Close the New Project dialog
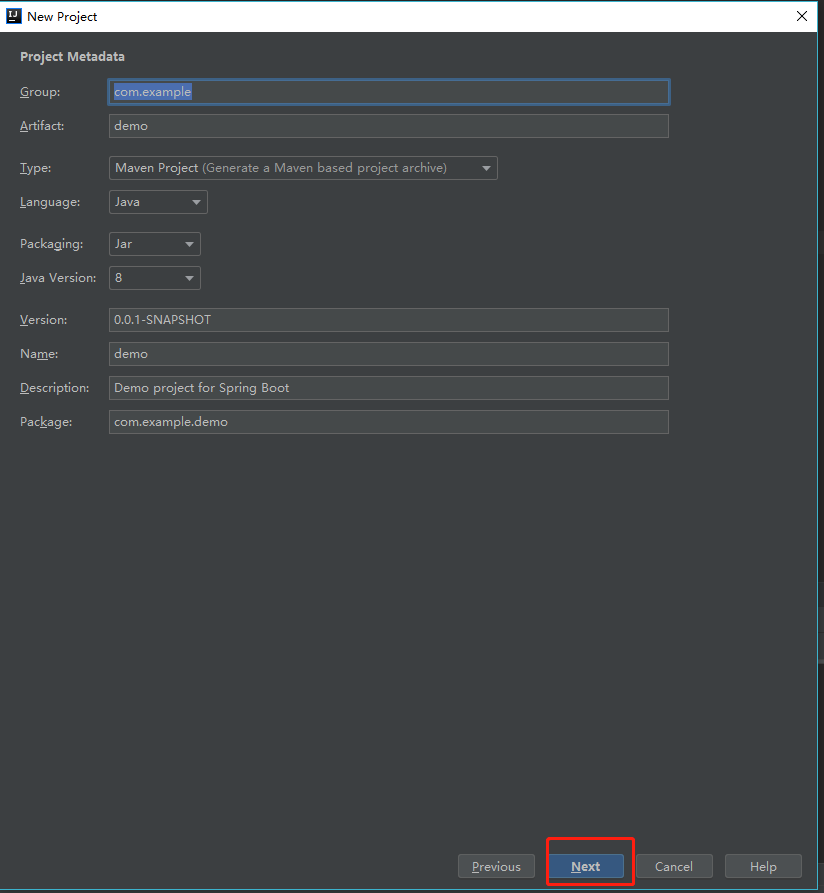Image resolution: width=824 pixels, height=893 pixels. pyautogui.click(x=802, y=16)
